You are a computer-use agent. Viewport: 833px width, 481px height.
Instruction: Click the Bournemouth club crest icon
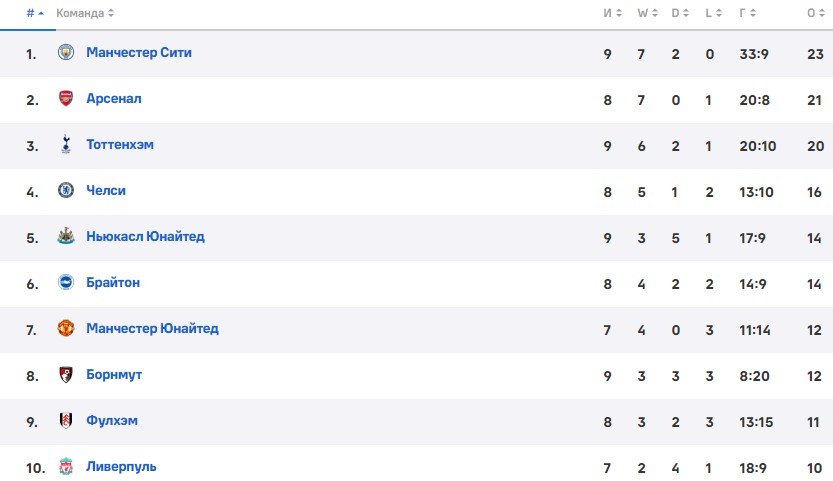(66, 375)
